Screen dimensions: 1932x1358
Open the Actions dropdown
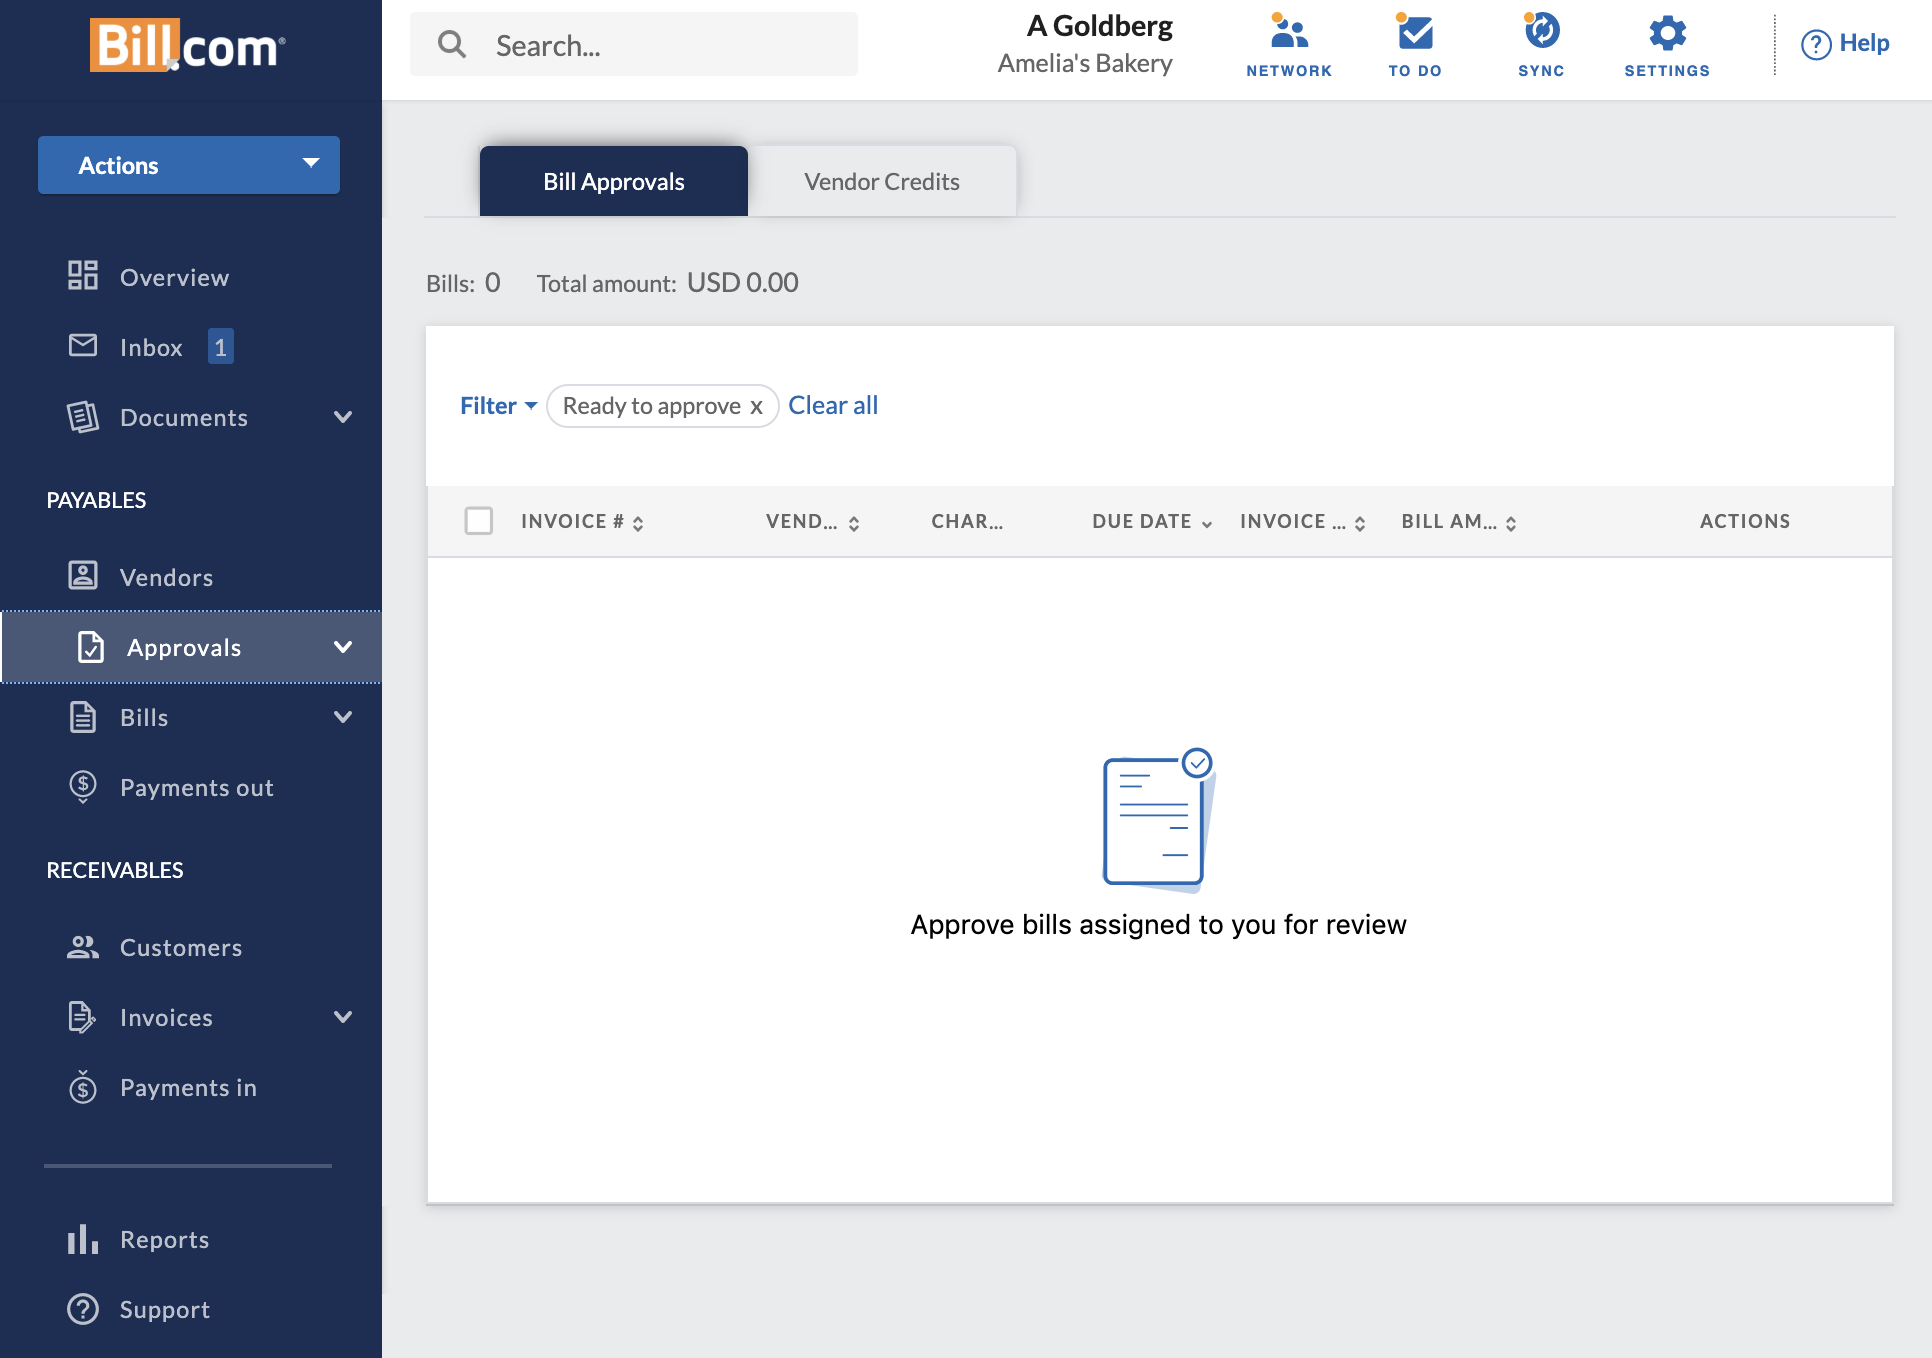(x=189, y=165)
